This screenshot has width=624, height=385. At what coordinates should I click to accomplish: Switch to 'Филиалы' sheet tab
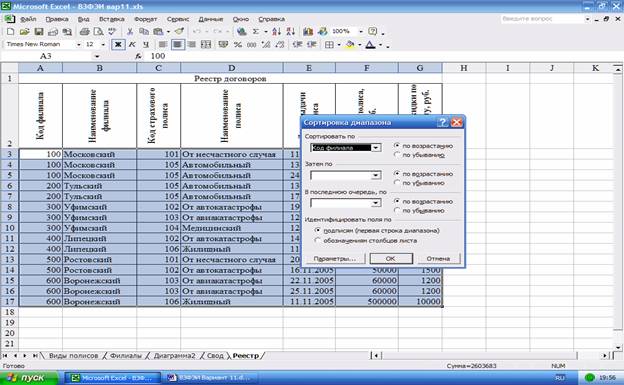point(126,356)
